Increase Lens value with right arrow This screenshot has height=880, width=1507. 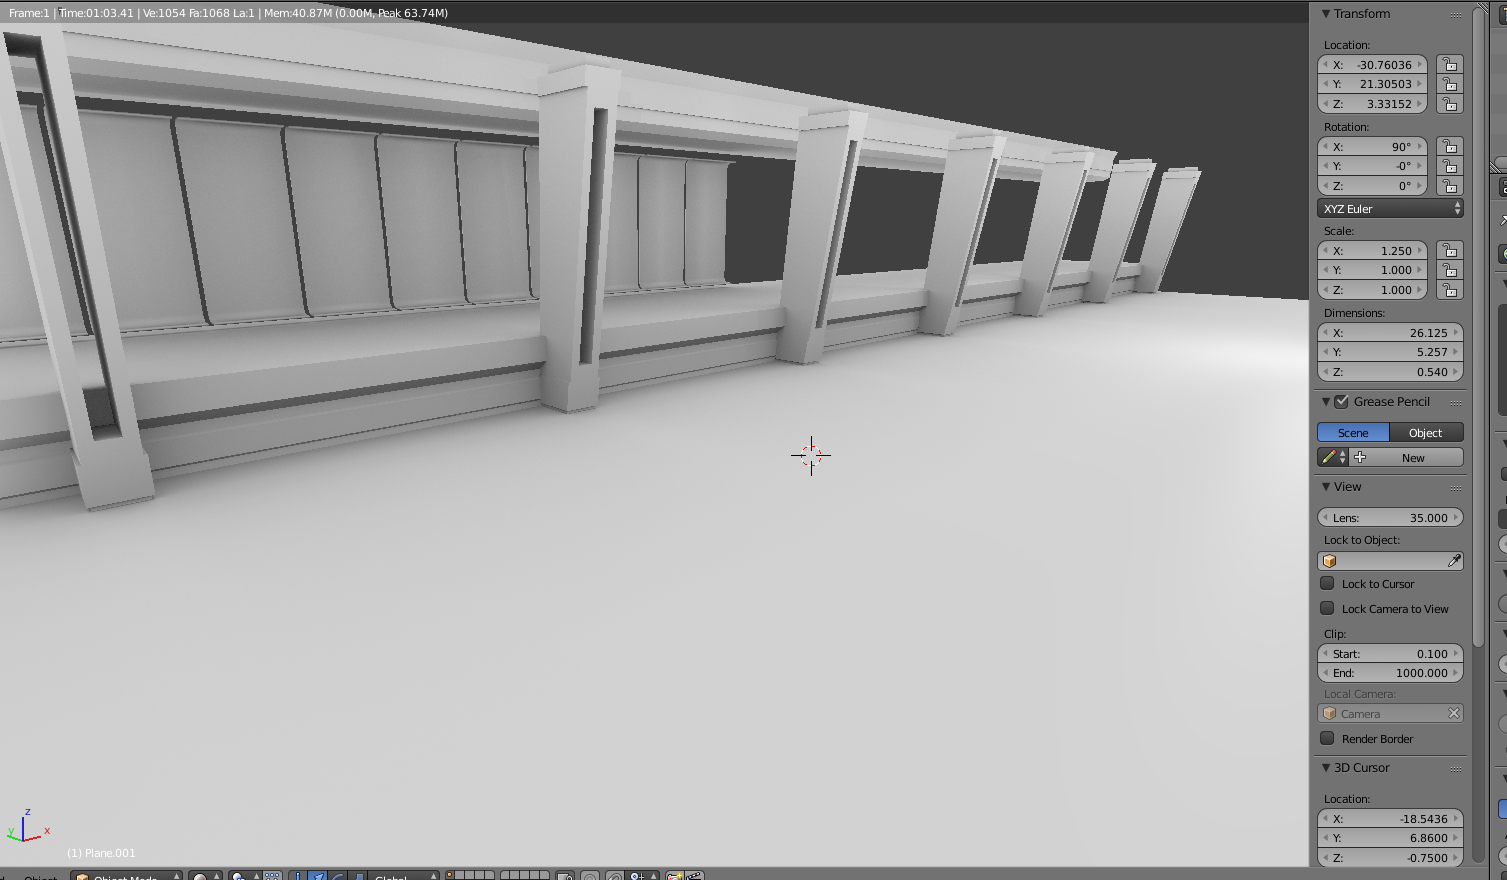tap(1455, 517)
